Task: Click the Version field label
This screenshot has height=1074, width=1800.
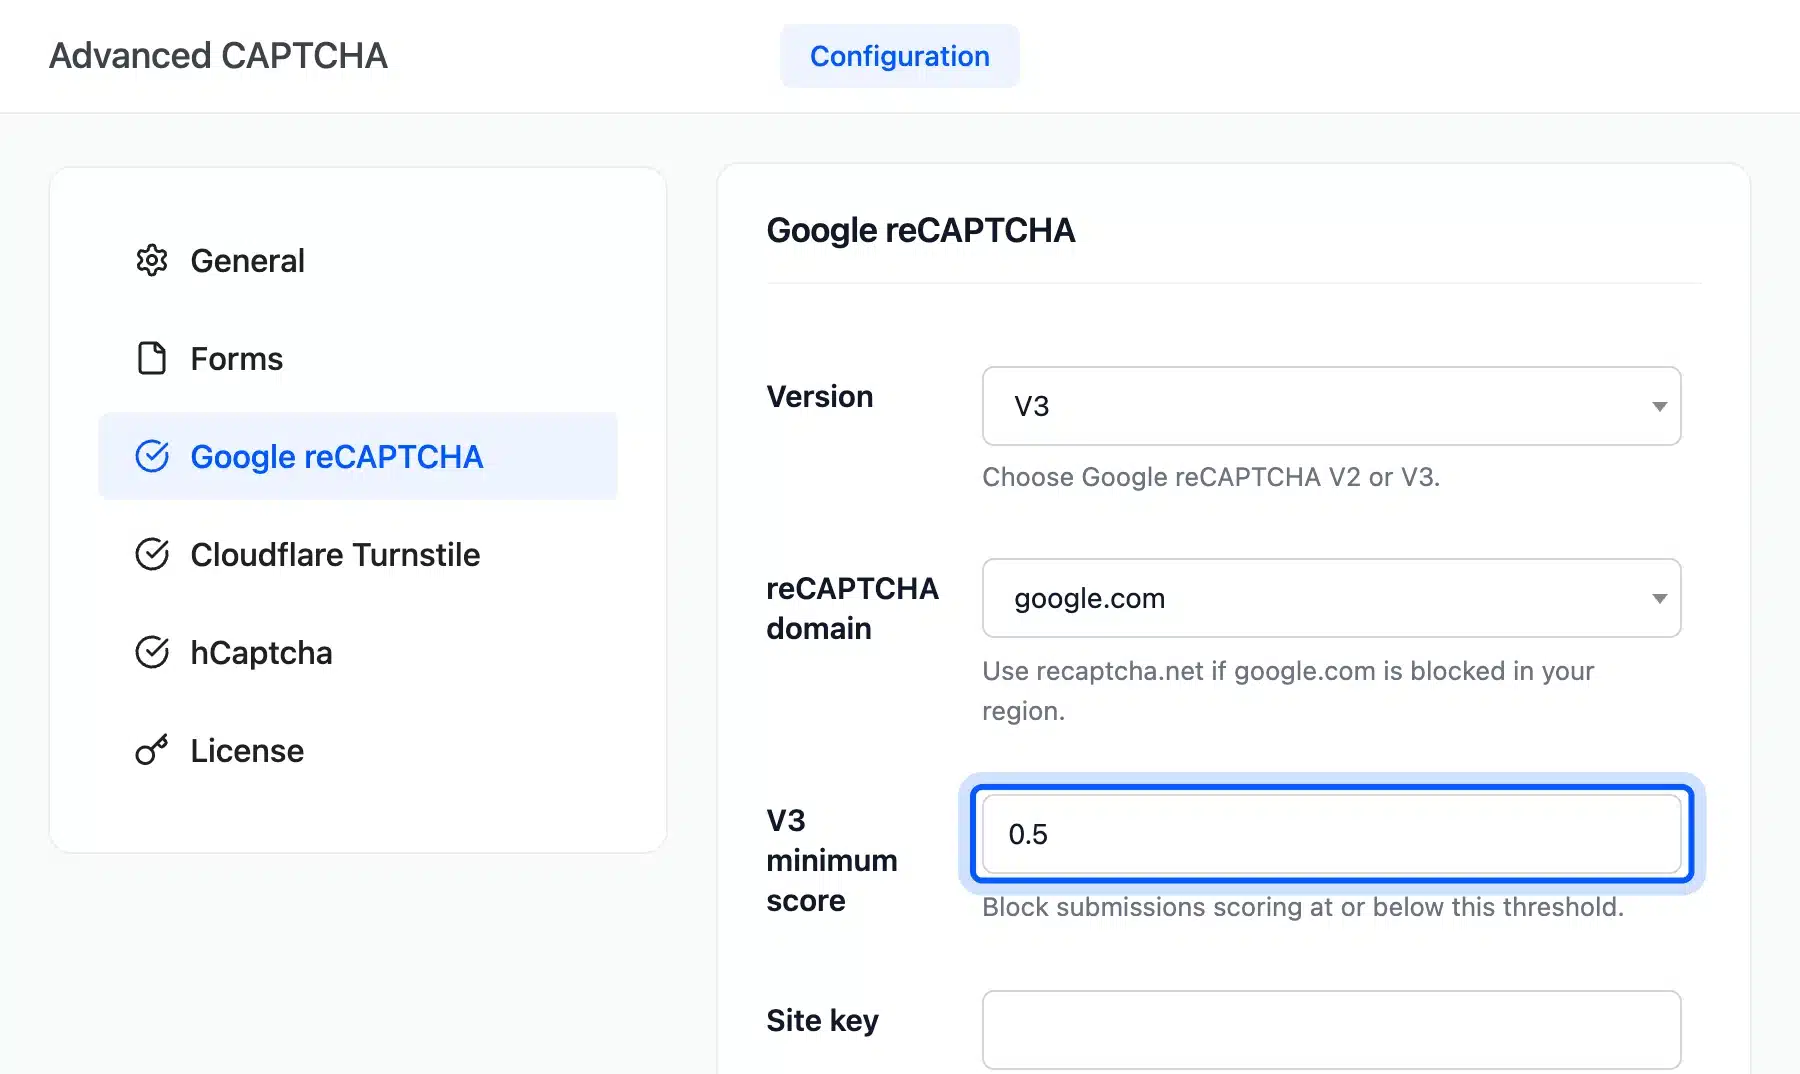Action: [x=820, y=396]
